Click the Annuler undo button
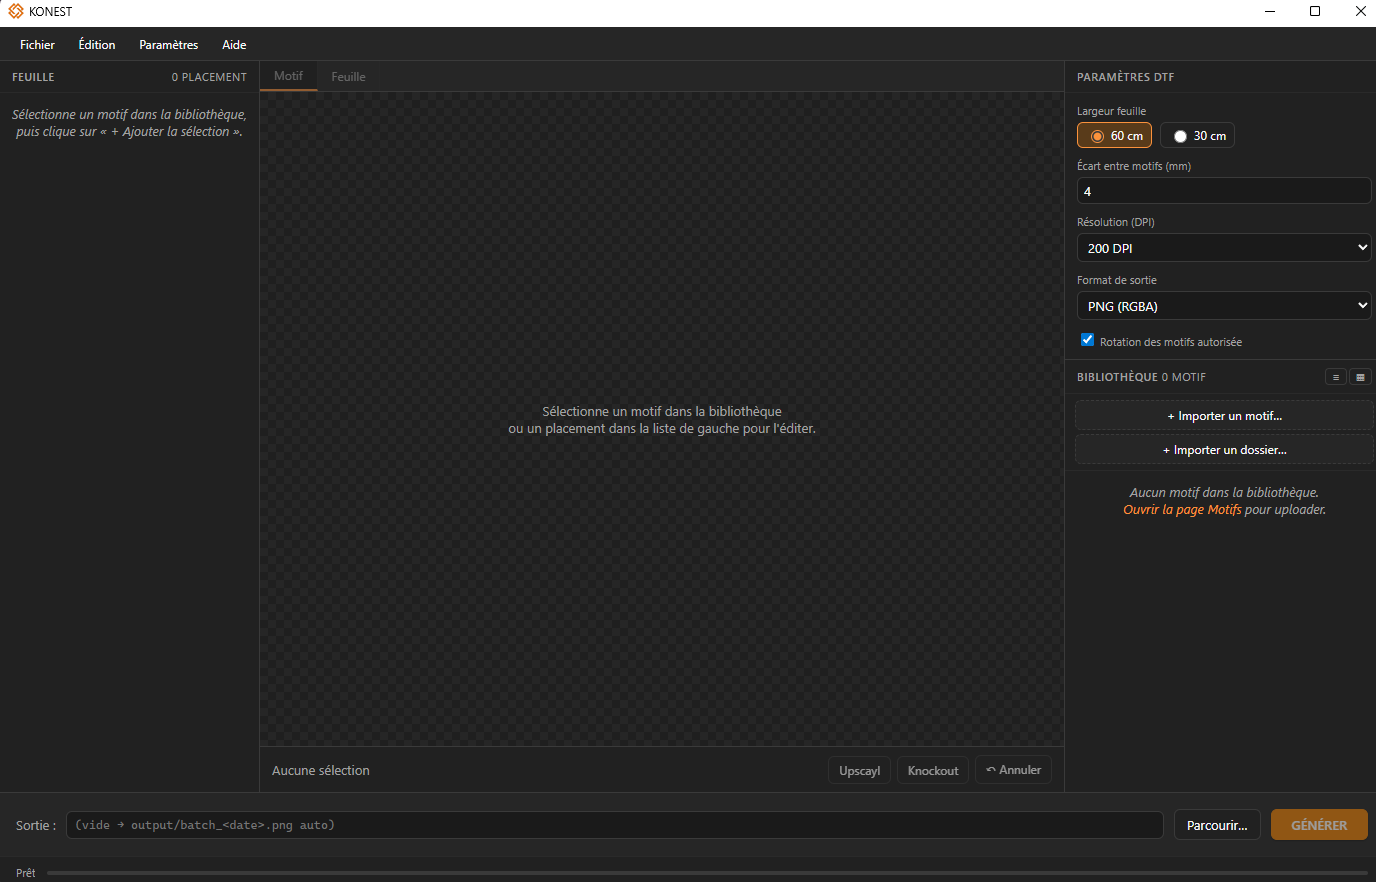The height and width of the screenshot is (882, 1376). [1013, 770]
